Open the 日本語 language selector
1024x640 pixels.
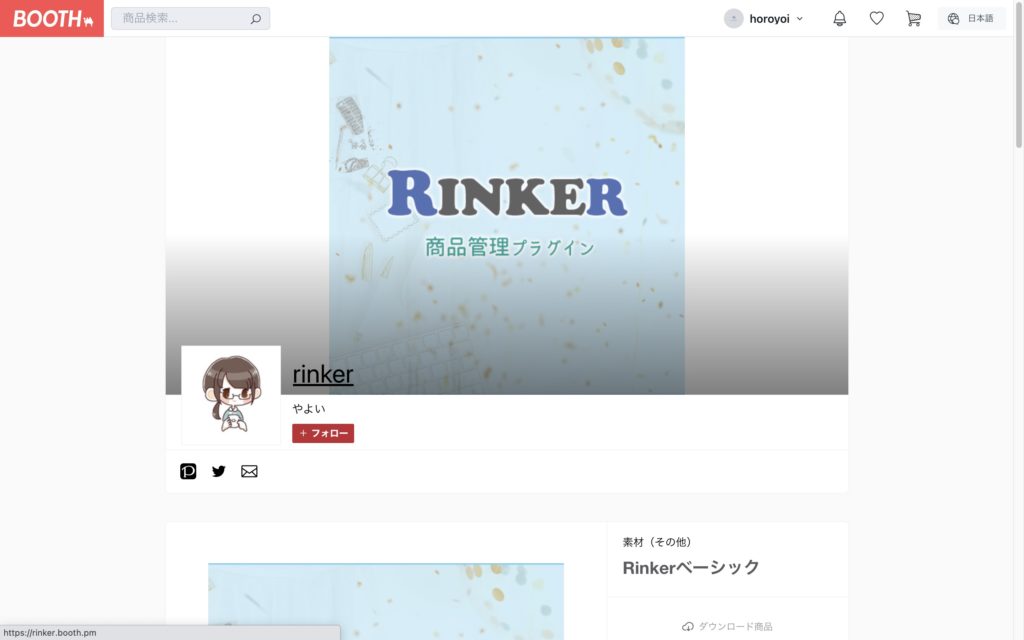coord(972,18)
